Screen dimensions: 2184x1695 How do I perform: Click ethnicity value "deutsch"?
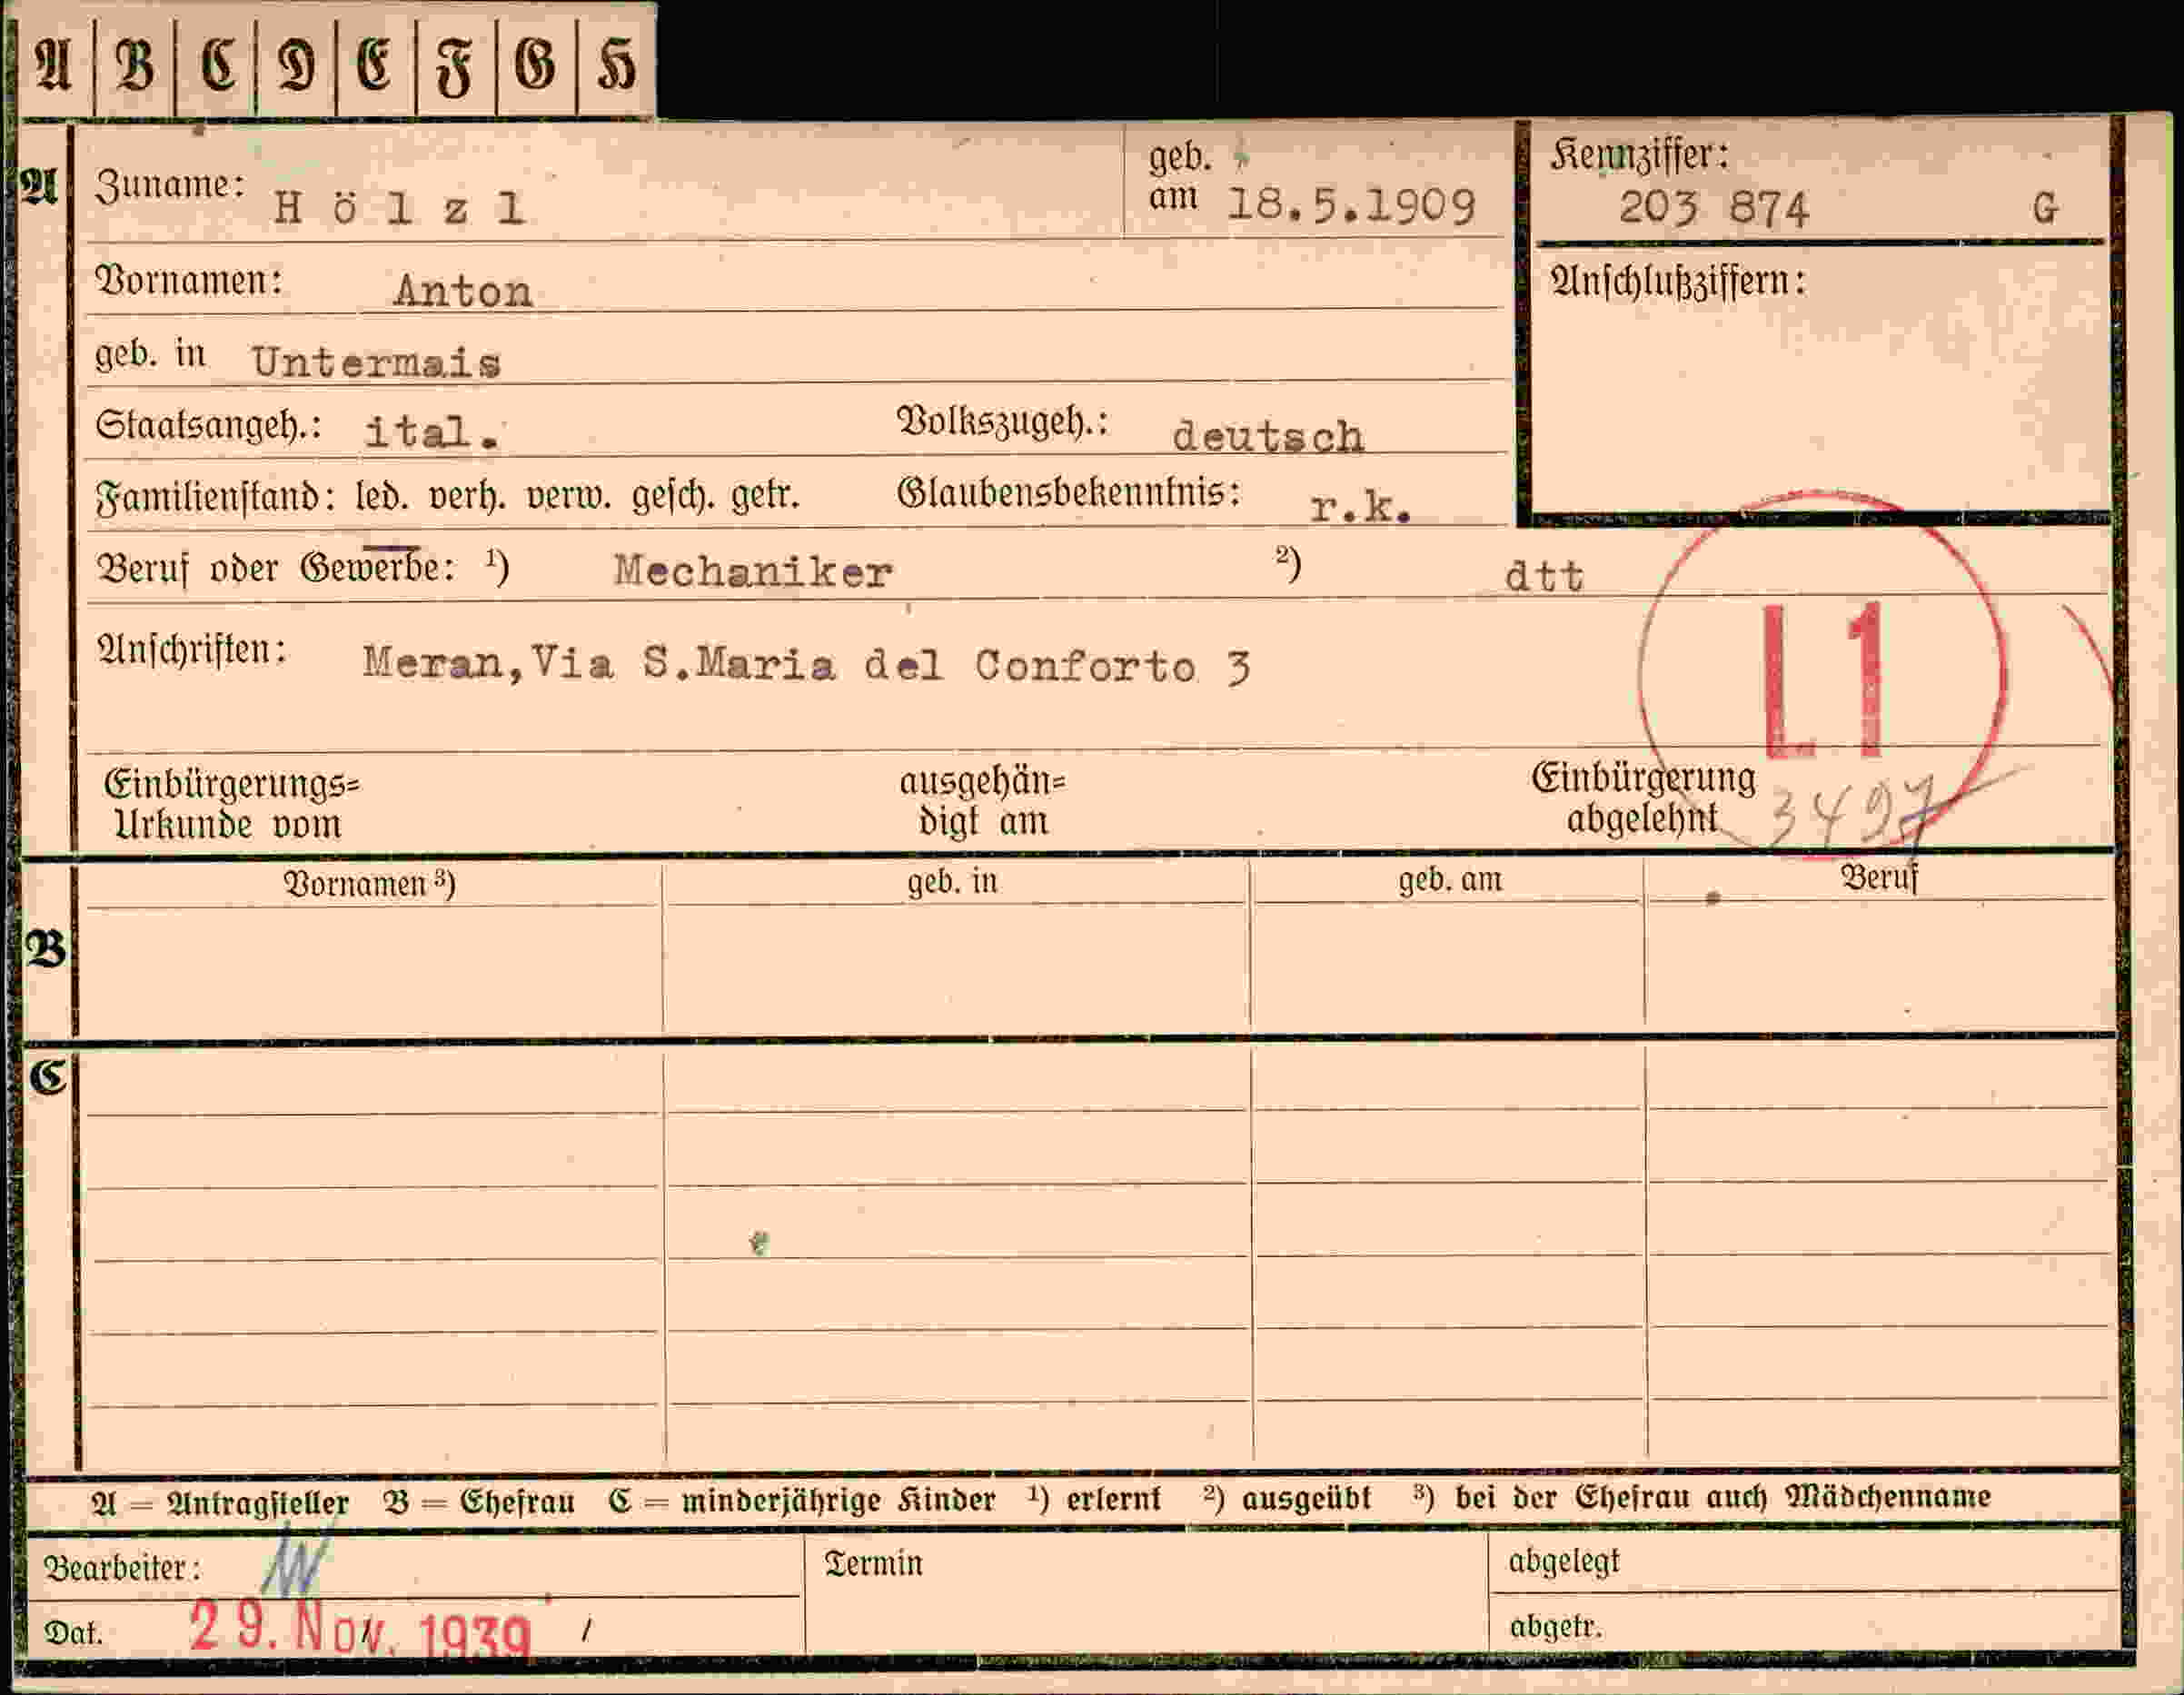(1267, 436)
